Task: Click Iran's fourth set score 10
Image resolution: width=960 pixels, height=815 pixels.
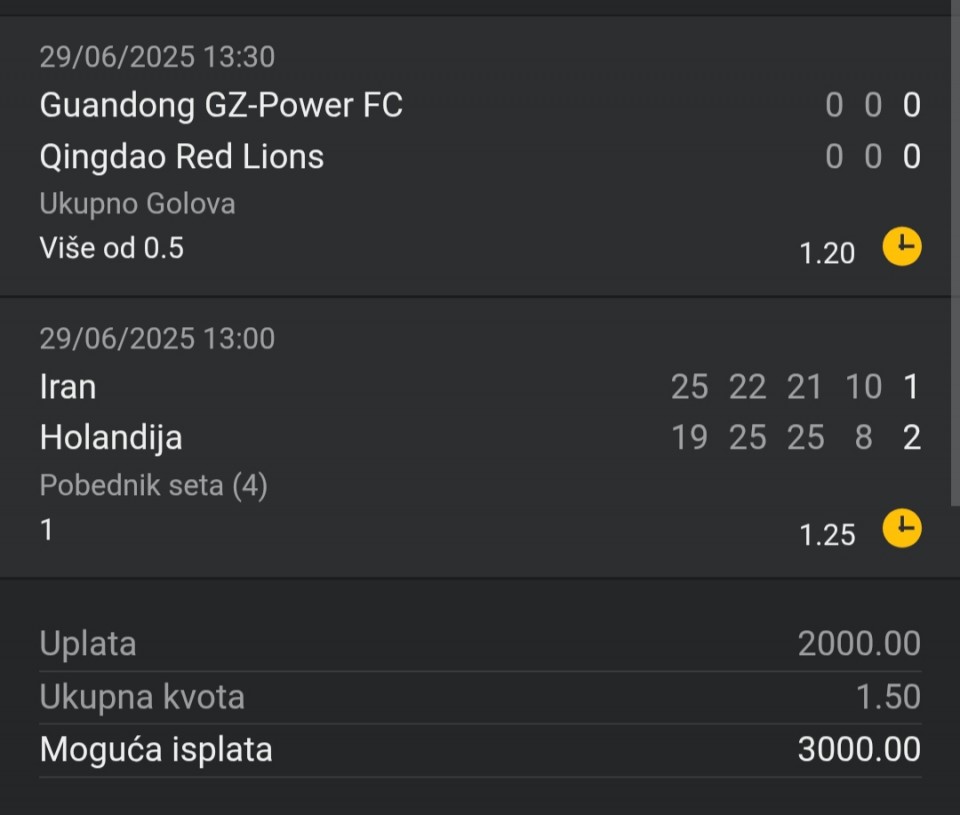Action: pyautogui.click(x=863, y=387)
